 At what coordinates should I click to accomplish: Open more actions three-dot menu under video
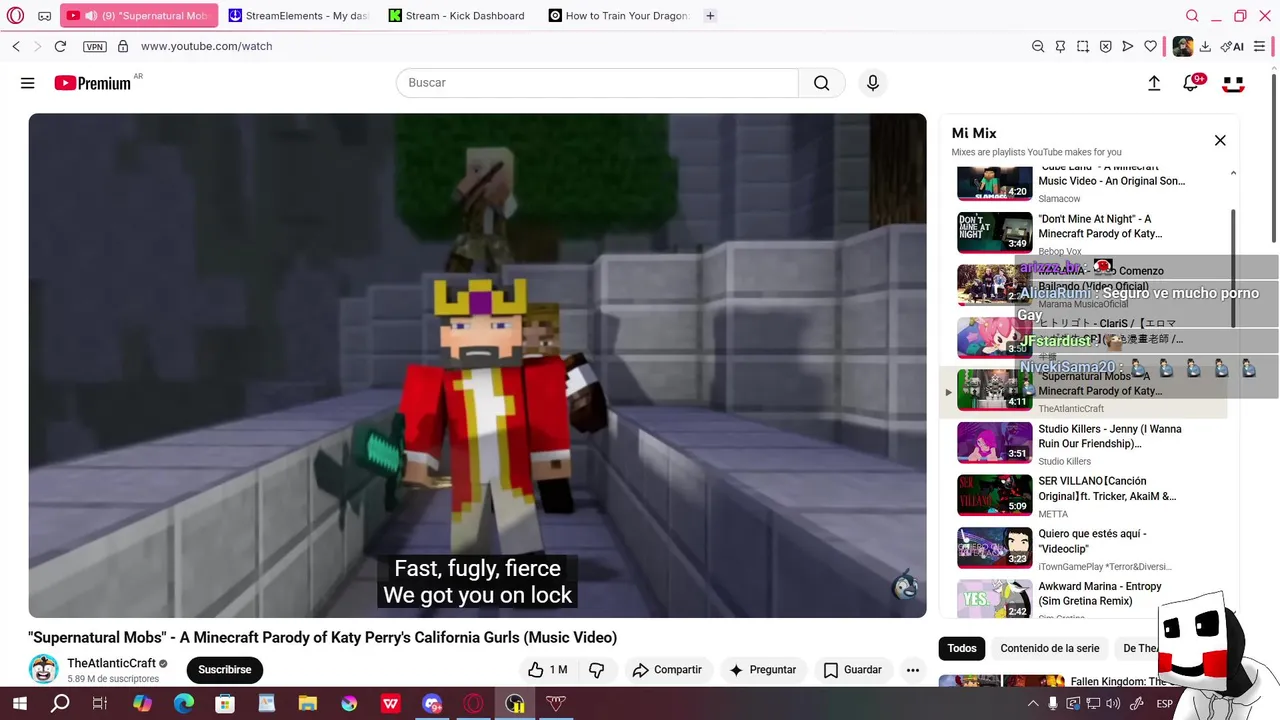pos(912,670)
